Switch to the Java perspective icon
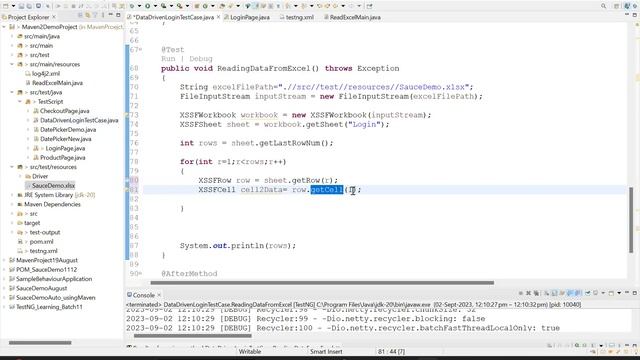Screen dimensions: 640x360 coord(627,6)
